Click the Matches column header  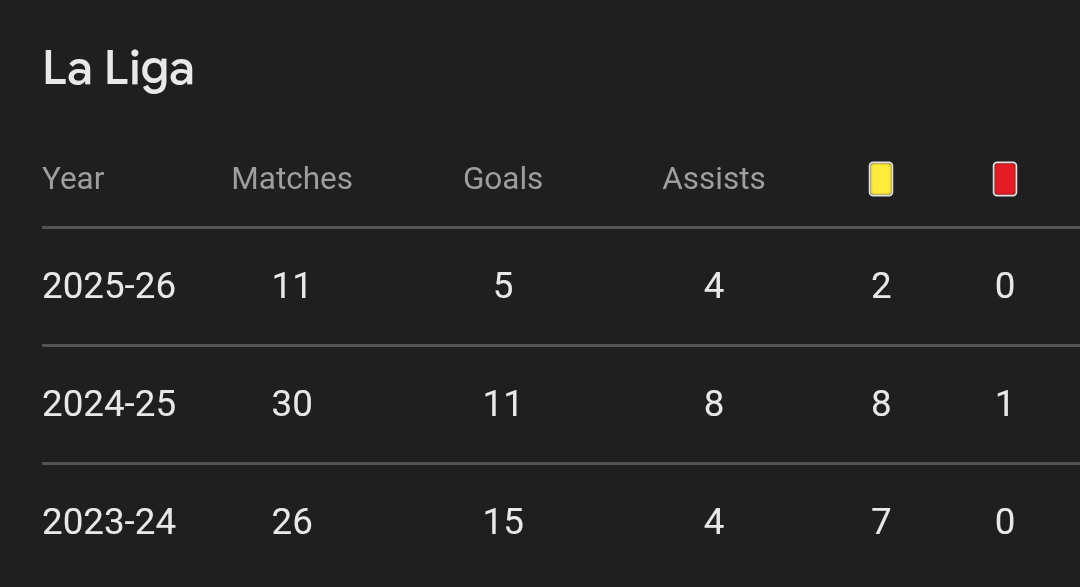(x=292, y=179)
